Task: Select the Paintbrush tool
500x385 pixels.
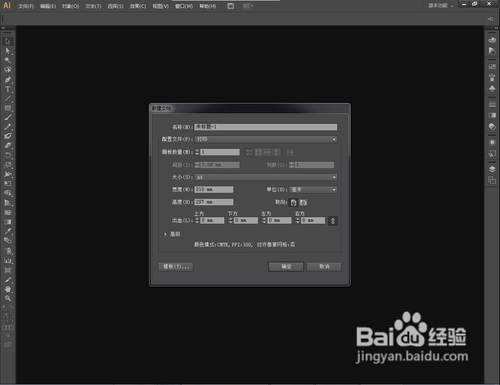Action: point(8,117)
